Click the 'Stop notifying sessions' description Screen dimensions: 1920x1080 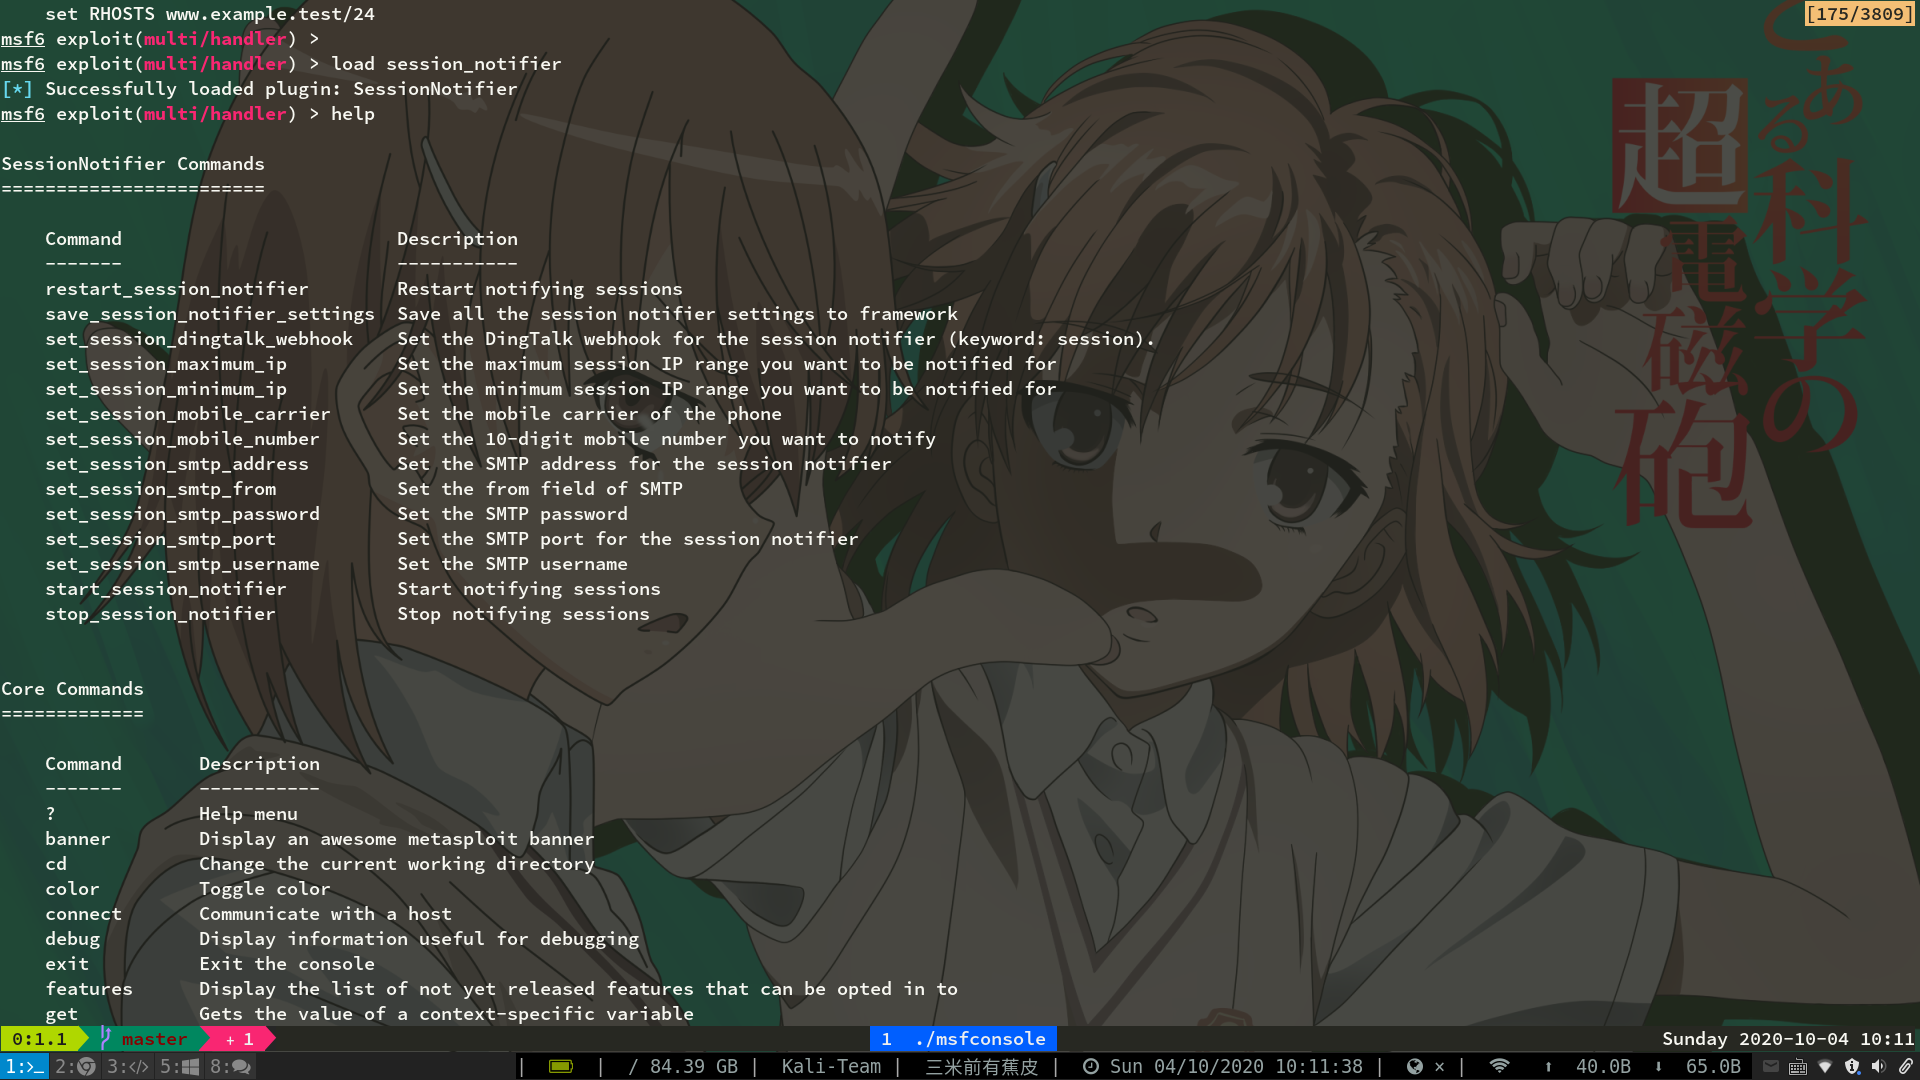point(523,614)
